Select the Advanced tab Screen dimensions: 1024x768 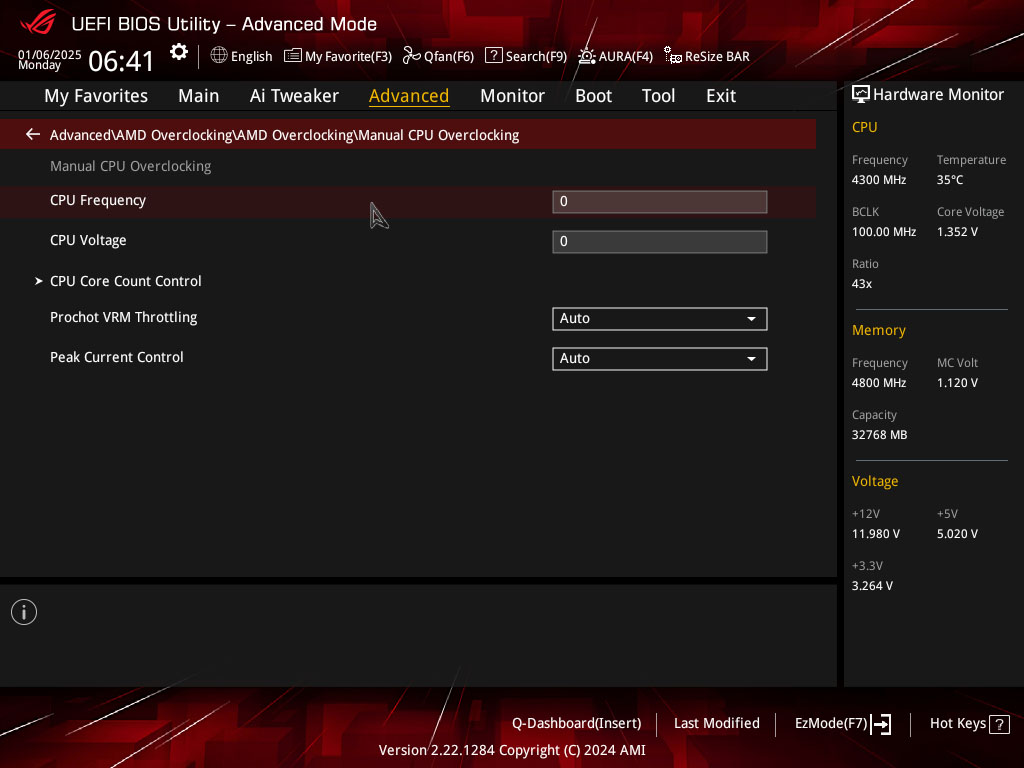[x=409, y=96]
